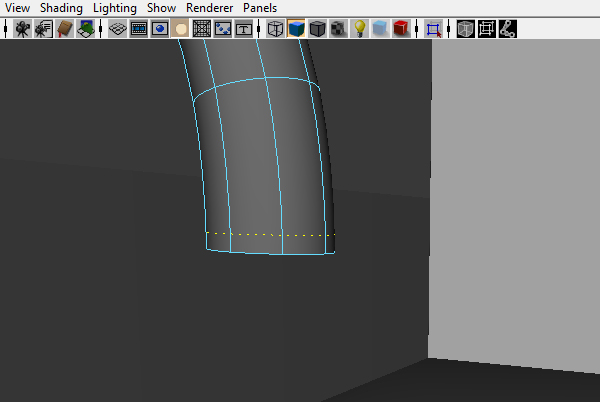The height and width of the screenshot is (402, 600).
Task: Open the Panels menu
Action: pyautogui.click(x=260, y=8)
